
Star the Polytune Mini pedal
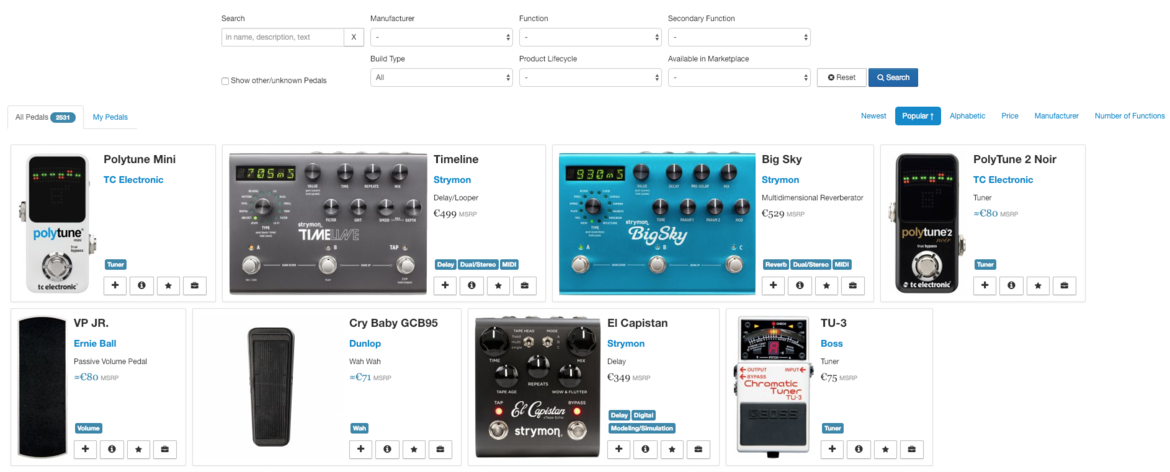pyautogui.click(x=169, y=285)
